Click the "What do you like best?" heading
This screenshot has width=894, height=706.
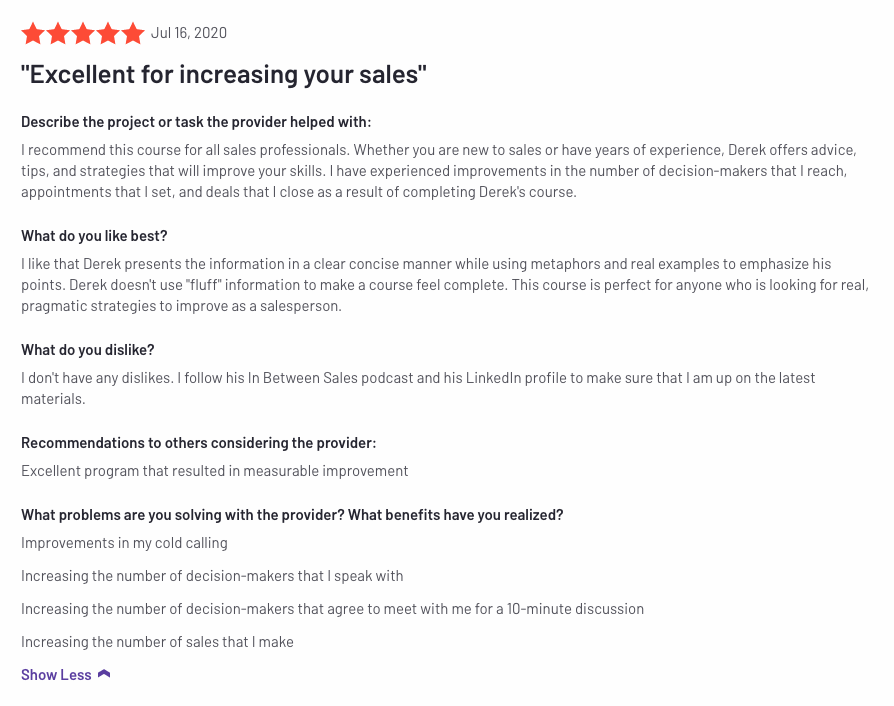[94, 236]
